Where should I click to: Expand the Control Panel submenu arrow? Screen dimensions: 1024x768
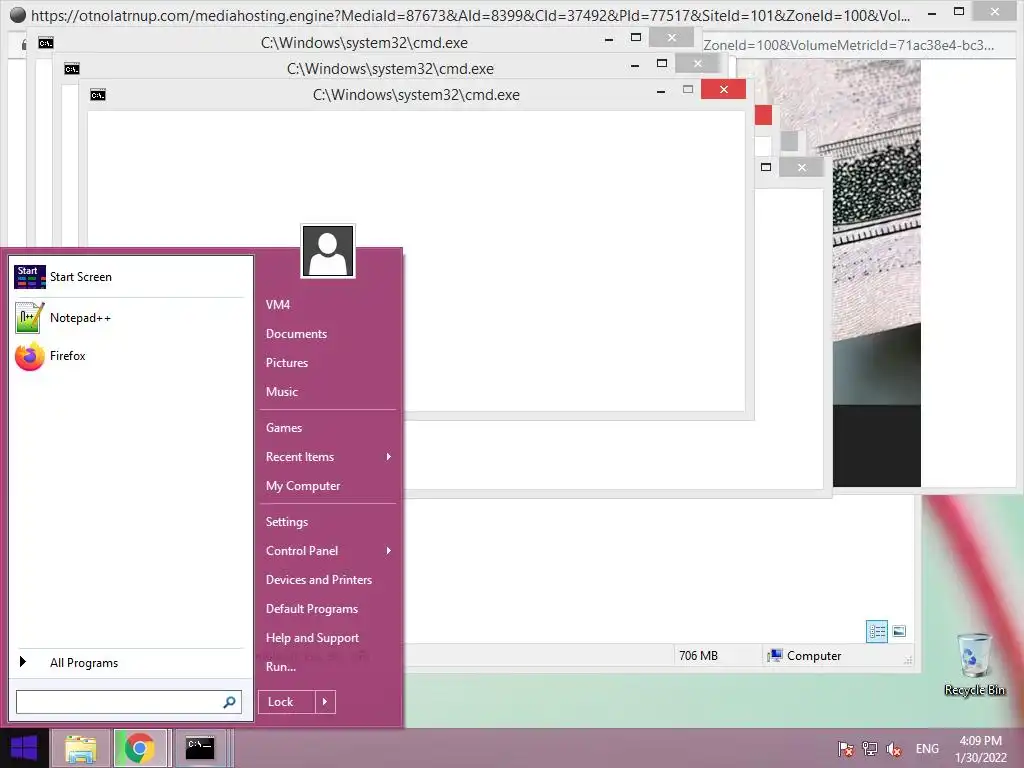click(x=389, y=551)
